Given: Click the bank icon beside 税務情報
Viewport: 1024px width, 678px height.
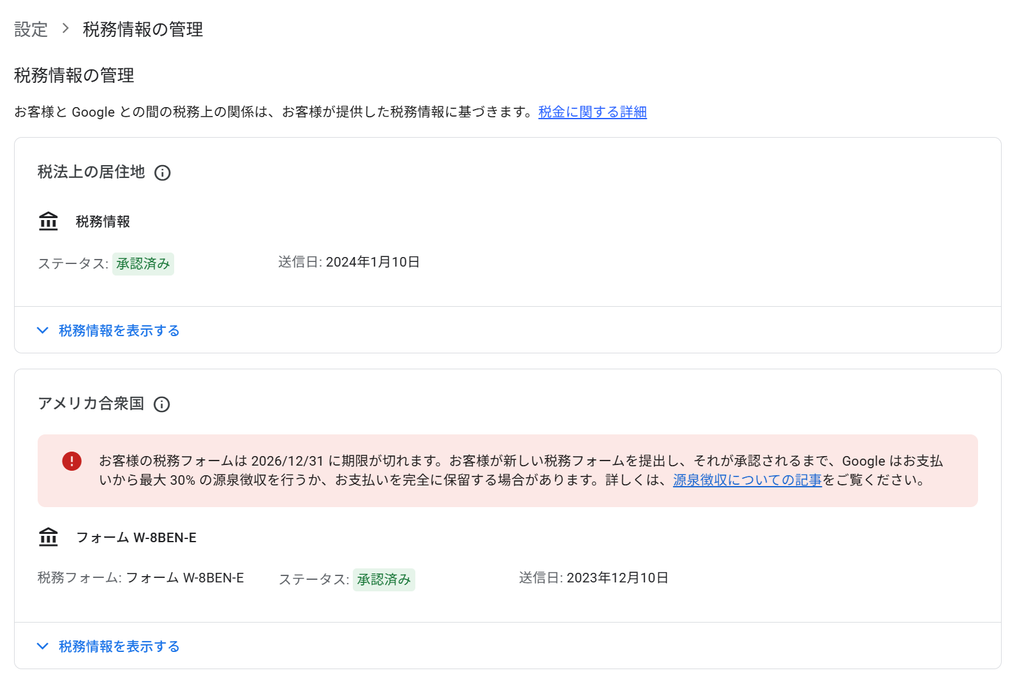Looking at the screenshot, I should tap(48, 221).
